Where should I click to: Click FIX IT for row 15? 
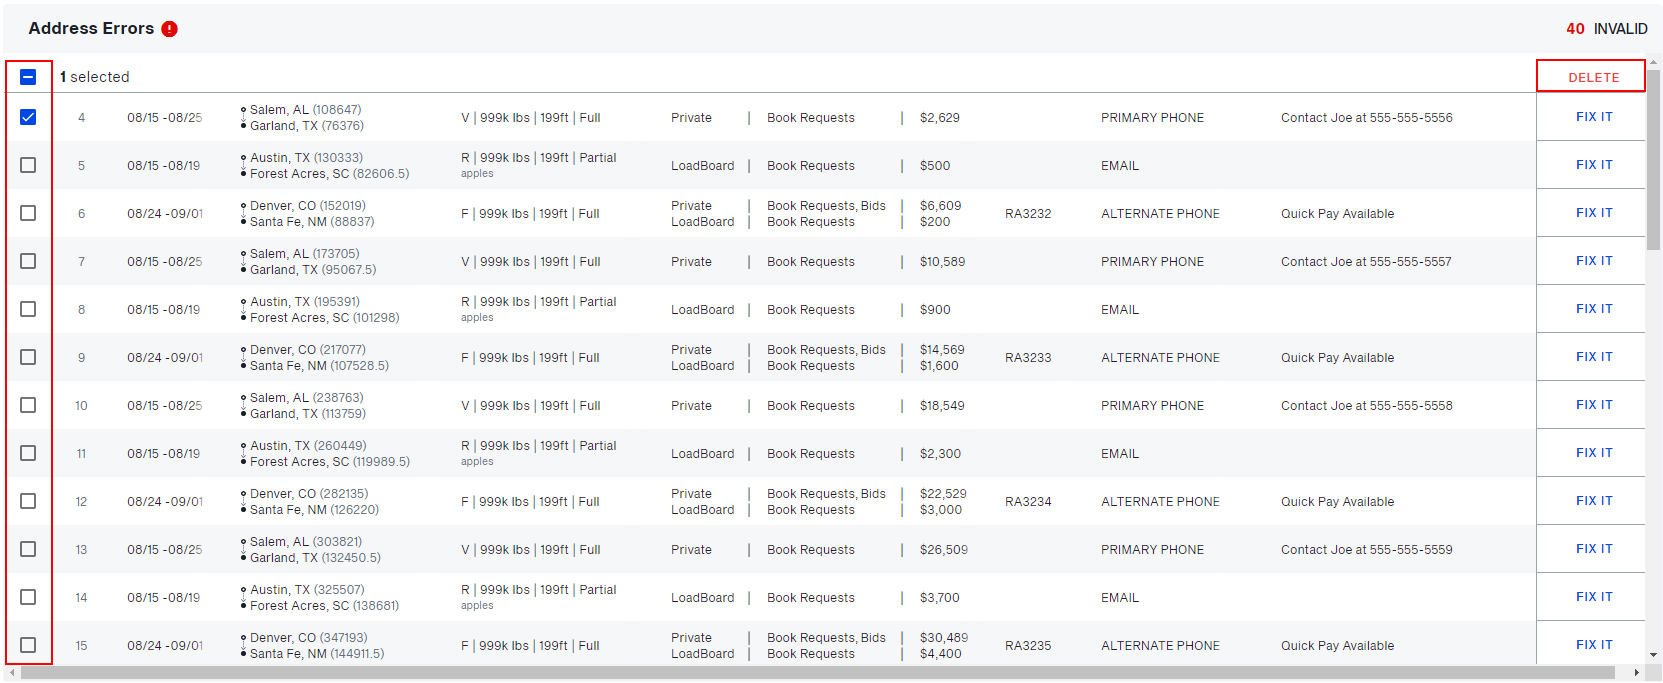[1594, 645]
